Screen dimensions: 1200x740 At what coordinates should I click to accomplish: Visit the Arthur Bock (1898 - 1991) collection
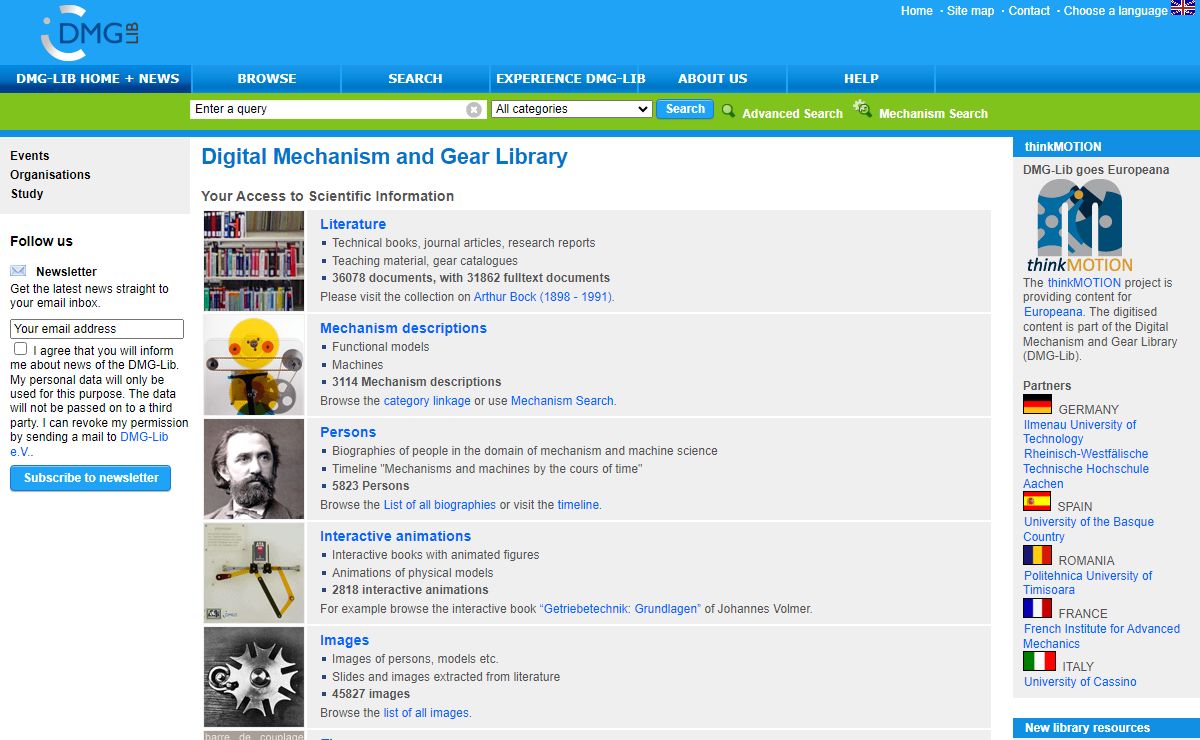tap(543, 297)
